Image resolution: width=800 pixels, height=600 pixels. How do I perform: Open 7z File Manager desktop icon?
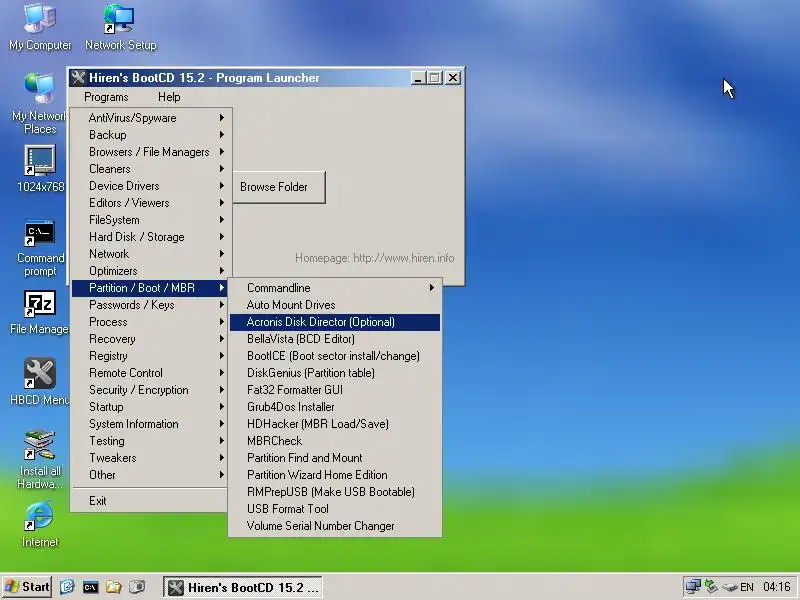coord(40,312)
